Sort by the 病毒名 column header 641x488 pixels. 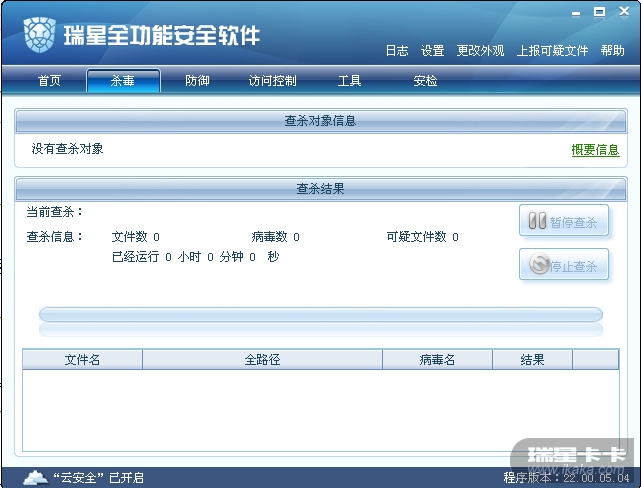[x=437, y=360]
